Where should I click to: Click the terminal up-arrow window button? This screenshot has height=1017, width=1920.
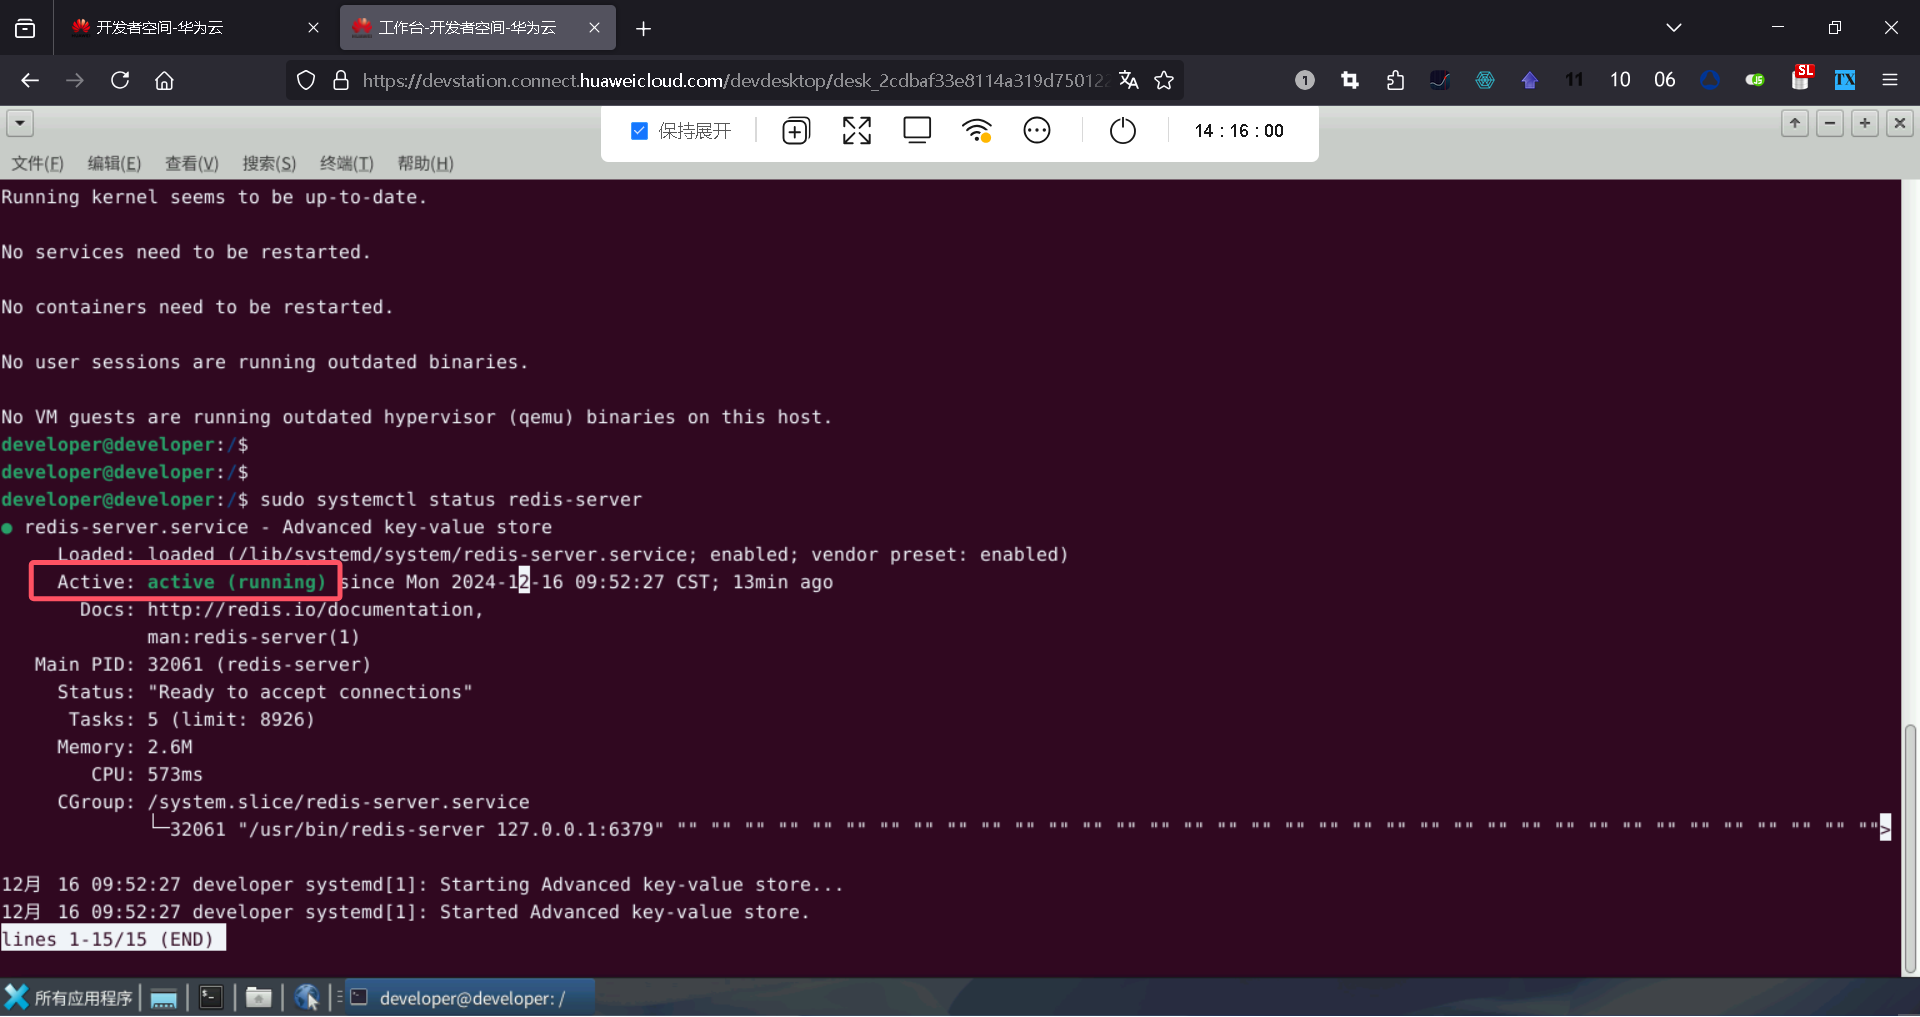[1795, 123]
